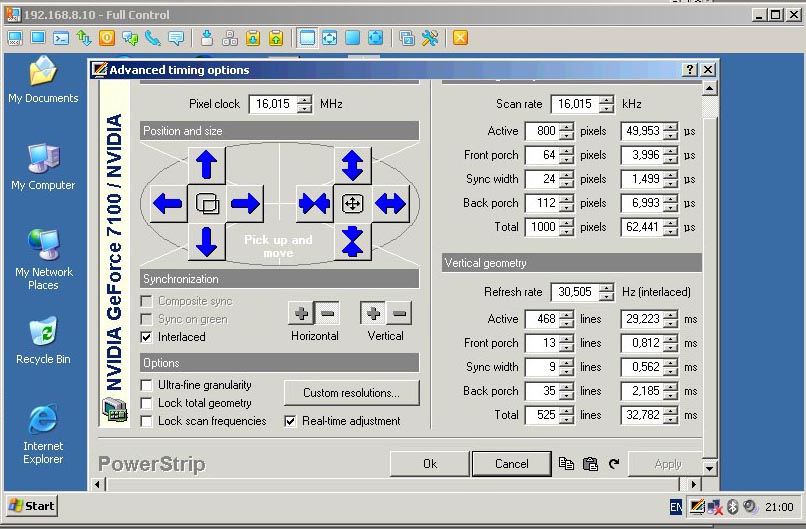
Task: Click the Sync on green checkbox
Action: pos(146,319)
